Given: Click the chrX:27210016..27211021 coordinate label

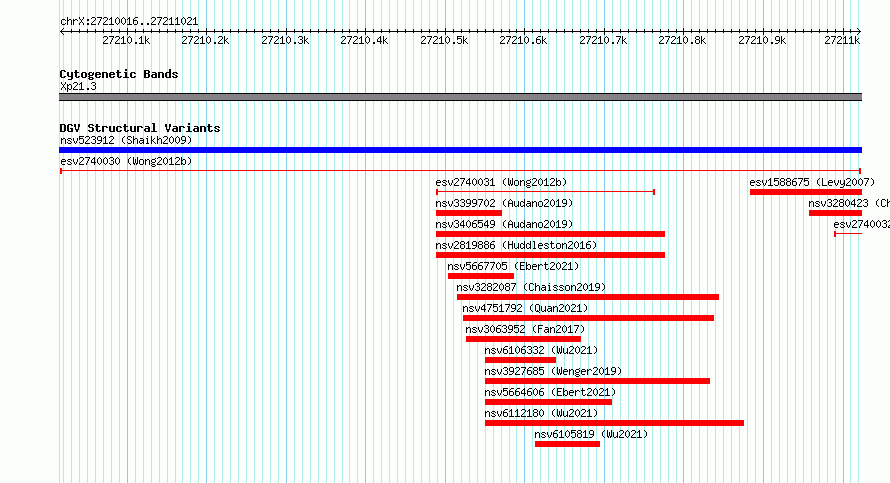Looking at the screenshot, I should coord(129,22).
